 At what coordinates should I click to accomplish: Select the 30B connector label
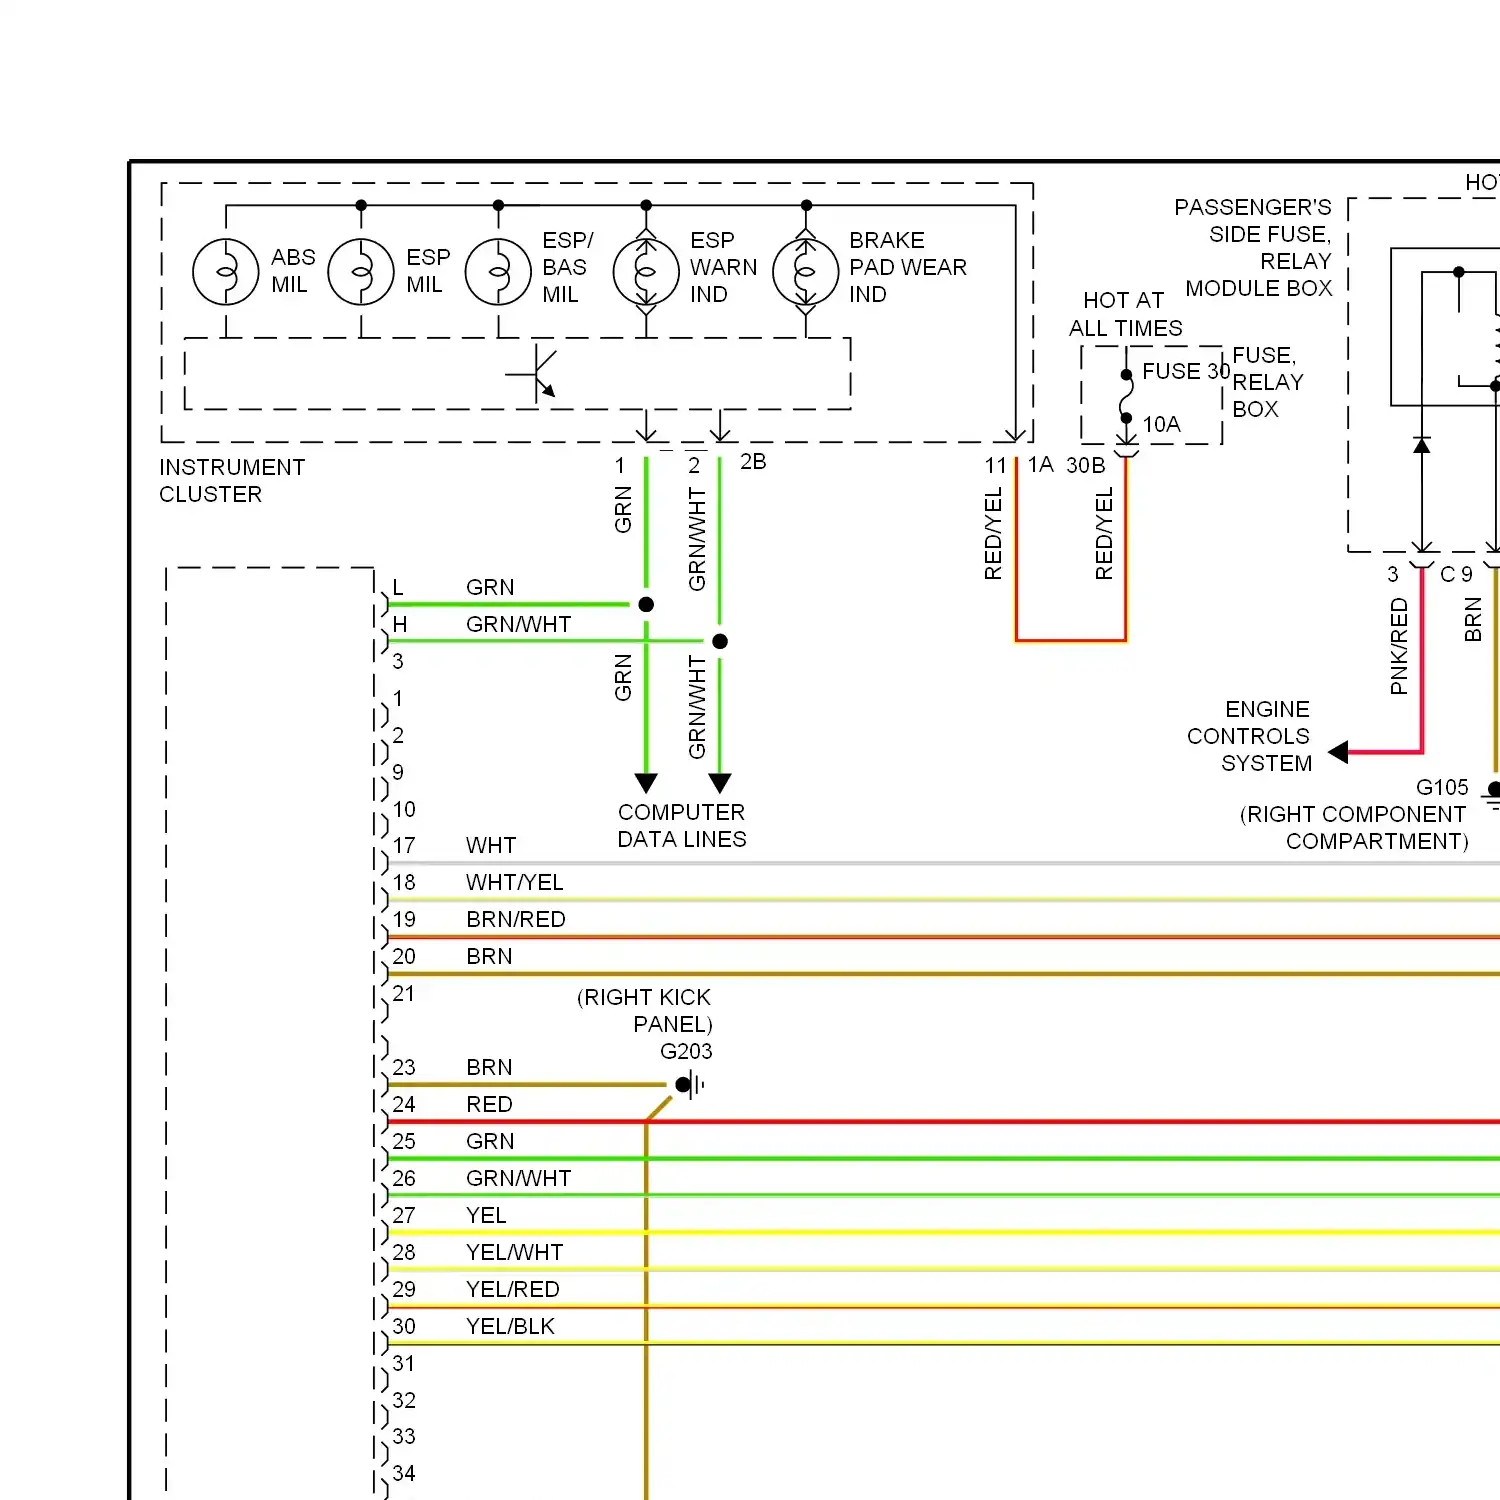[x=1086, y=466]
